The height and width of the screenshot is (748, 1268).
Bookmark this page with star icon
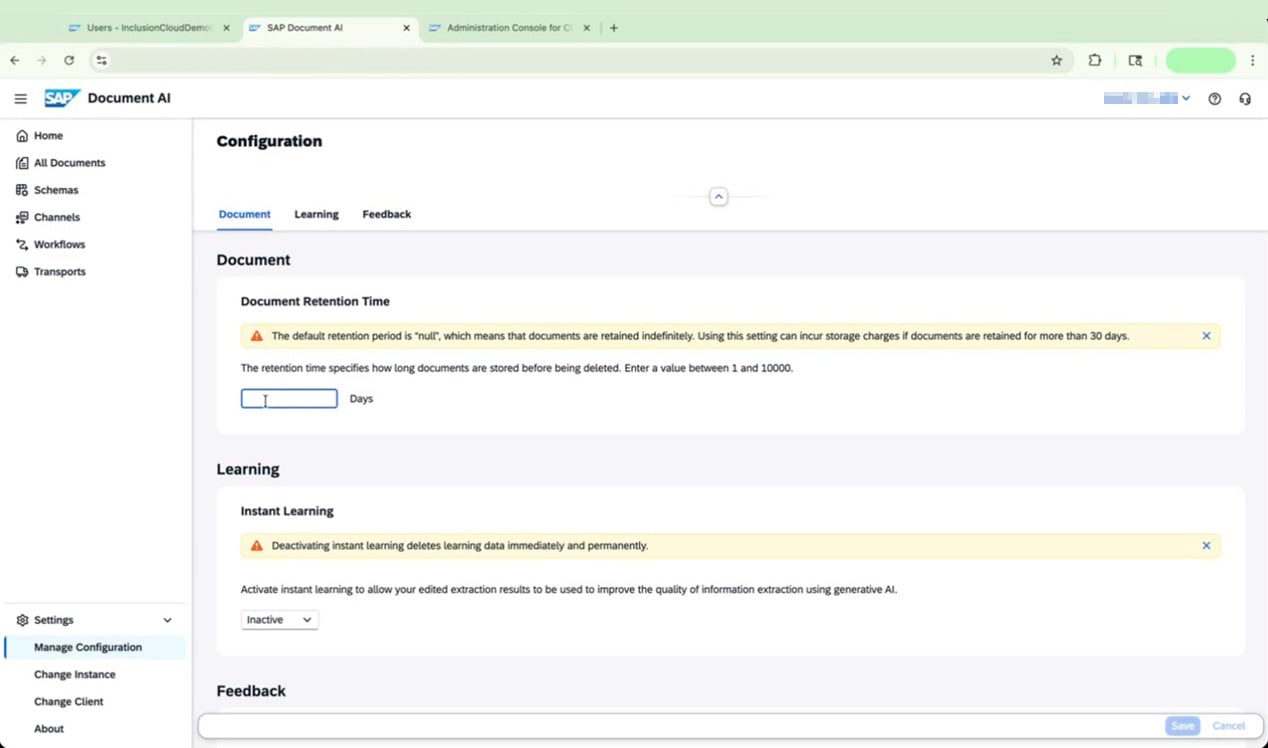1056,60
